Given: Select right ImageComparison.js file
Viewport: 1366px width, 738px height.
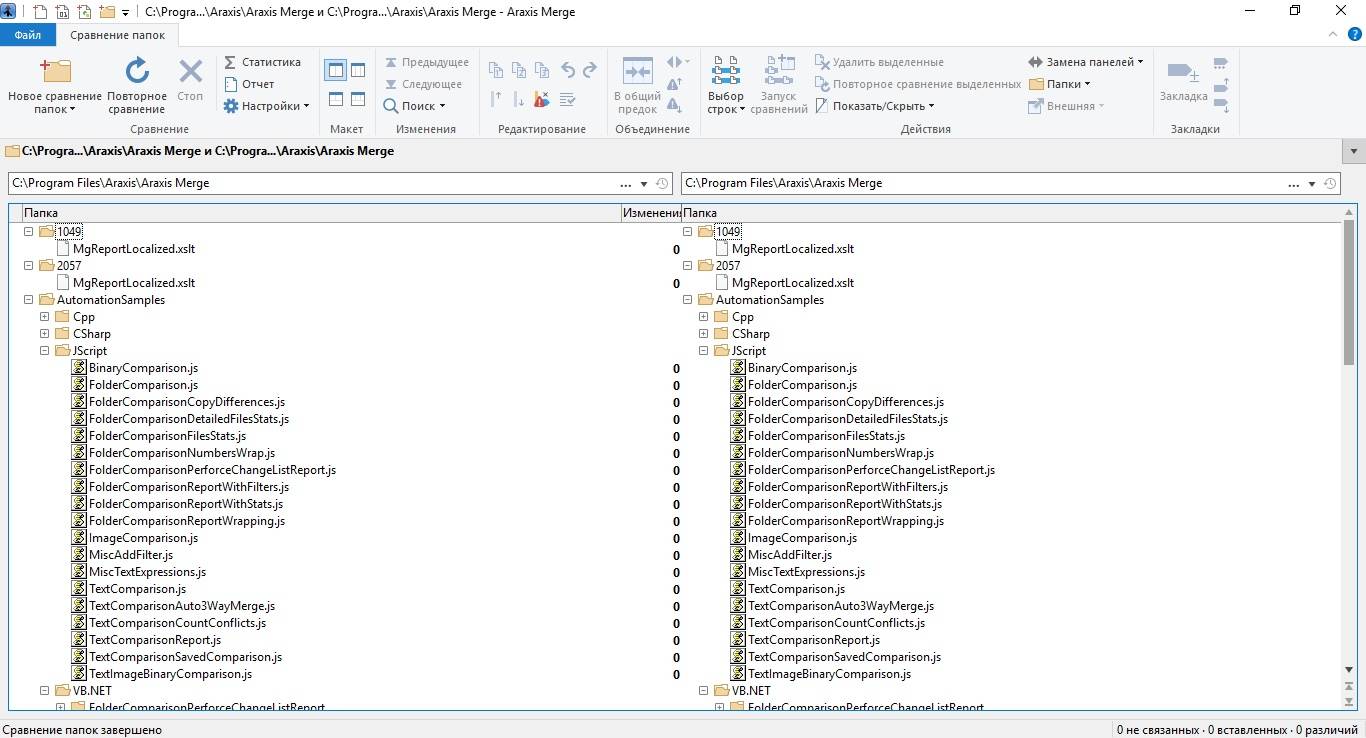Looking at the screenshot, I should point(802,538).
